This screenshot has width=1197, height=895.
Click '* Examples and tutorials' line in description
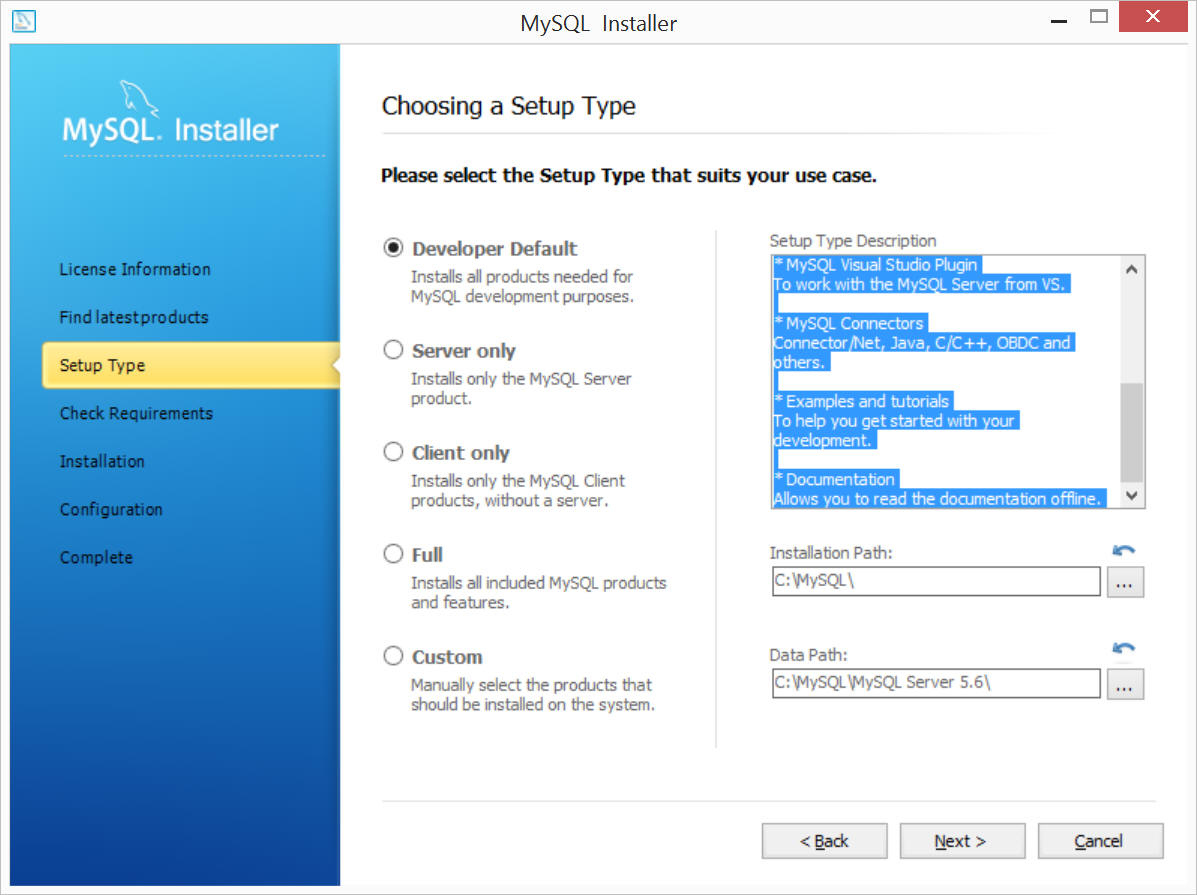tap(863, 401)
